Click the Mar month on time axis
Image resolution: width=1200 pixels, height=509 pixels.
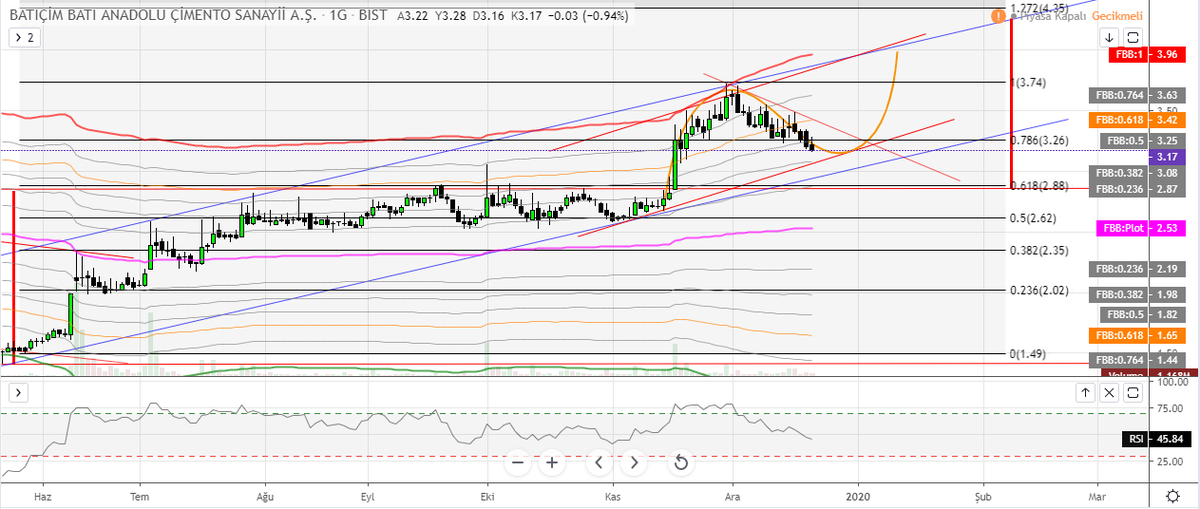pos(1097,495)
